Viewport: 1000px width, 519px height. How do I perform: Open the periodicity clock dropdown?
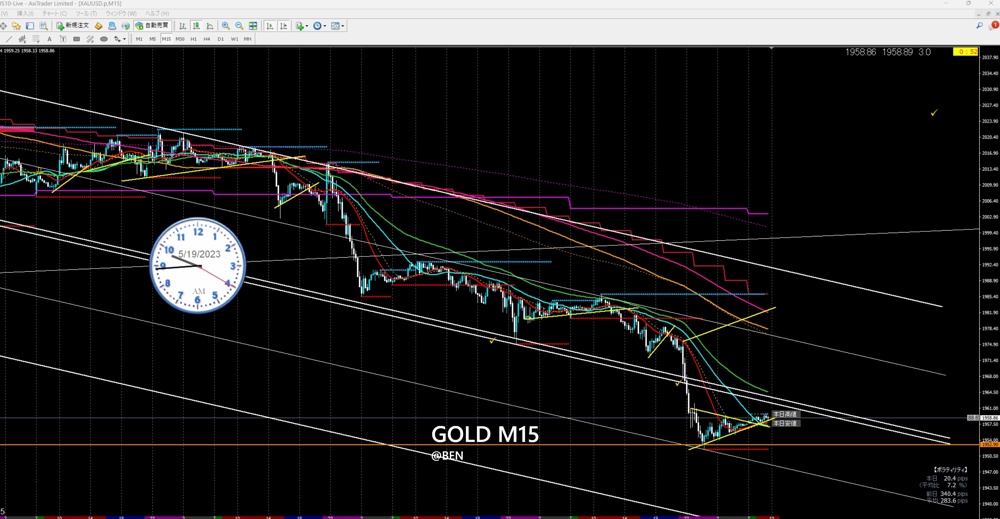coord(318,26)
